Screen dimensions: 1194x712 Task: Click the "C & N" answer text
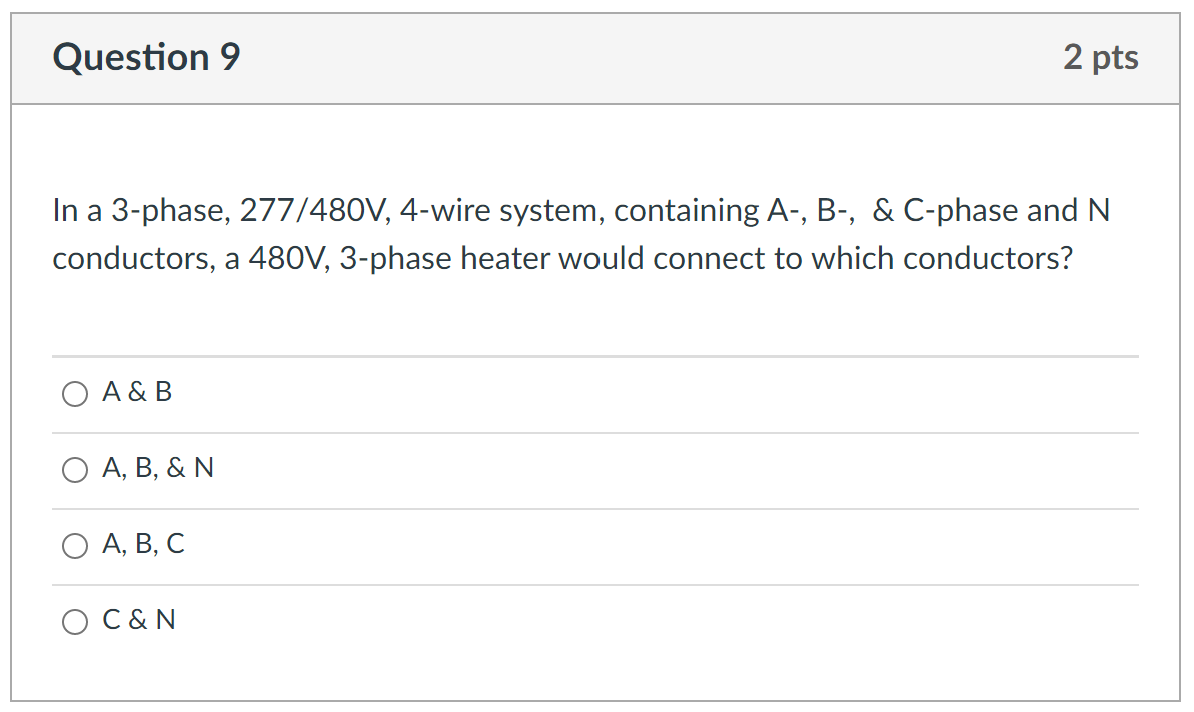pyautogui.click(x=140, y=620)
